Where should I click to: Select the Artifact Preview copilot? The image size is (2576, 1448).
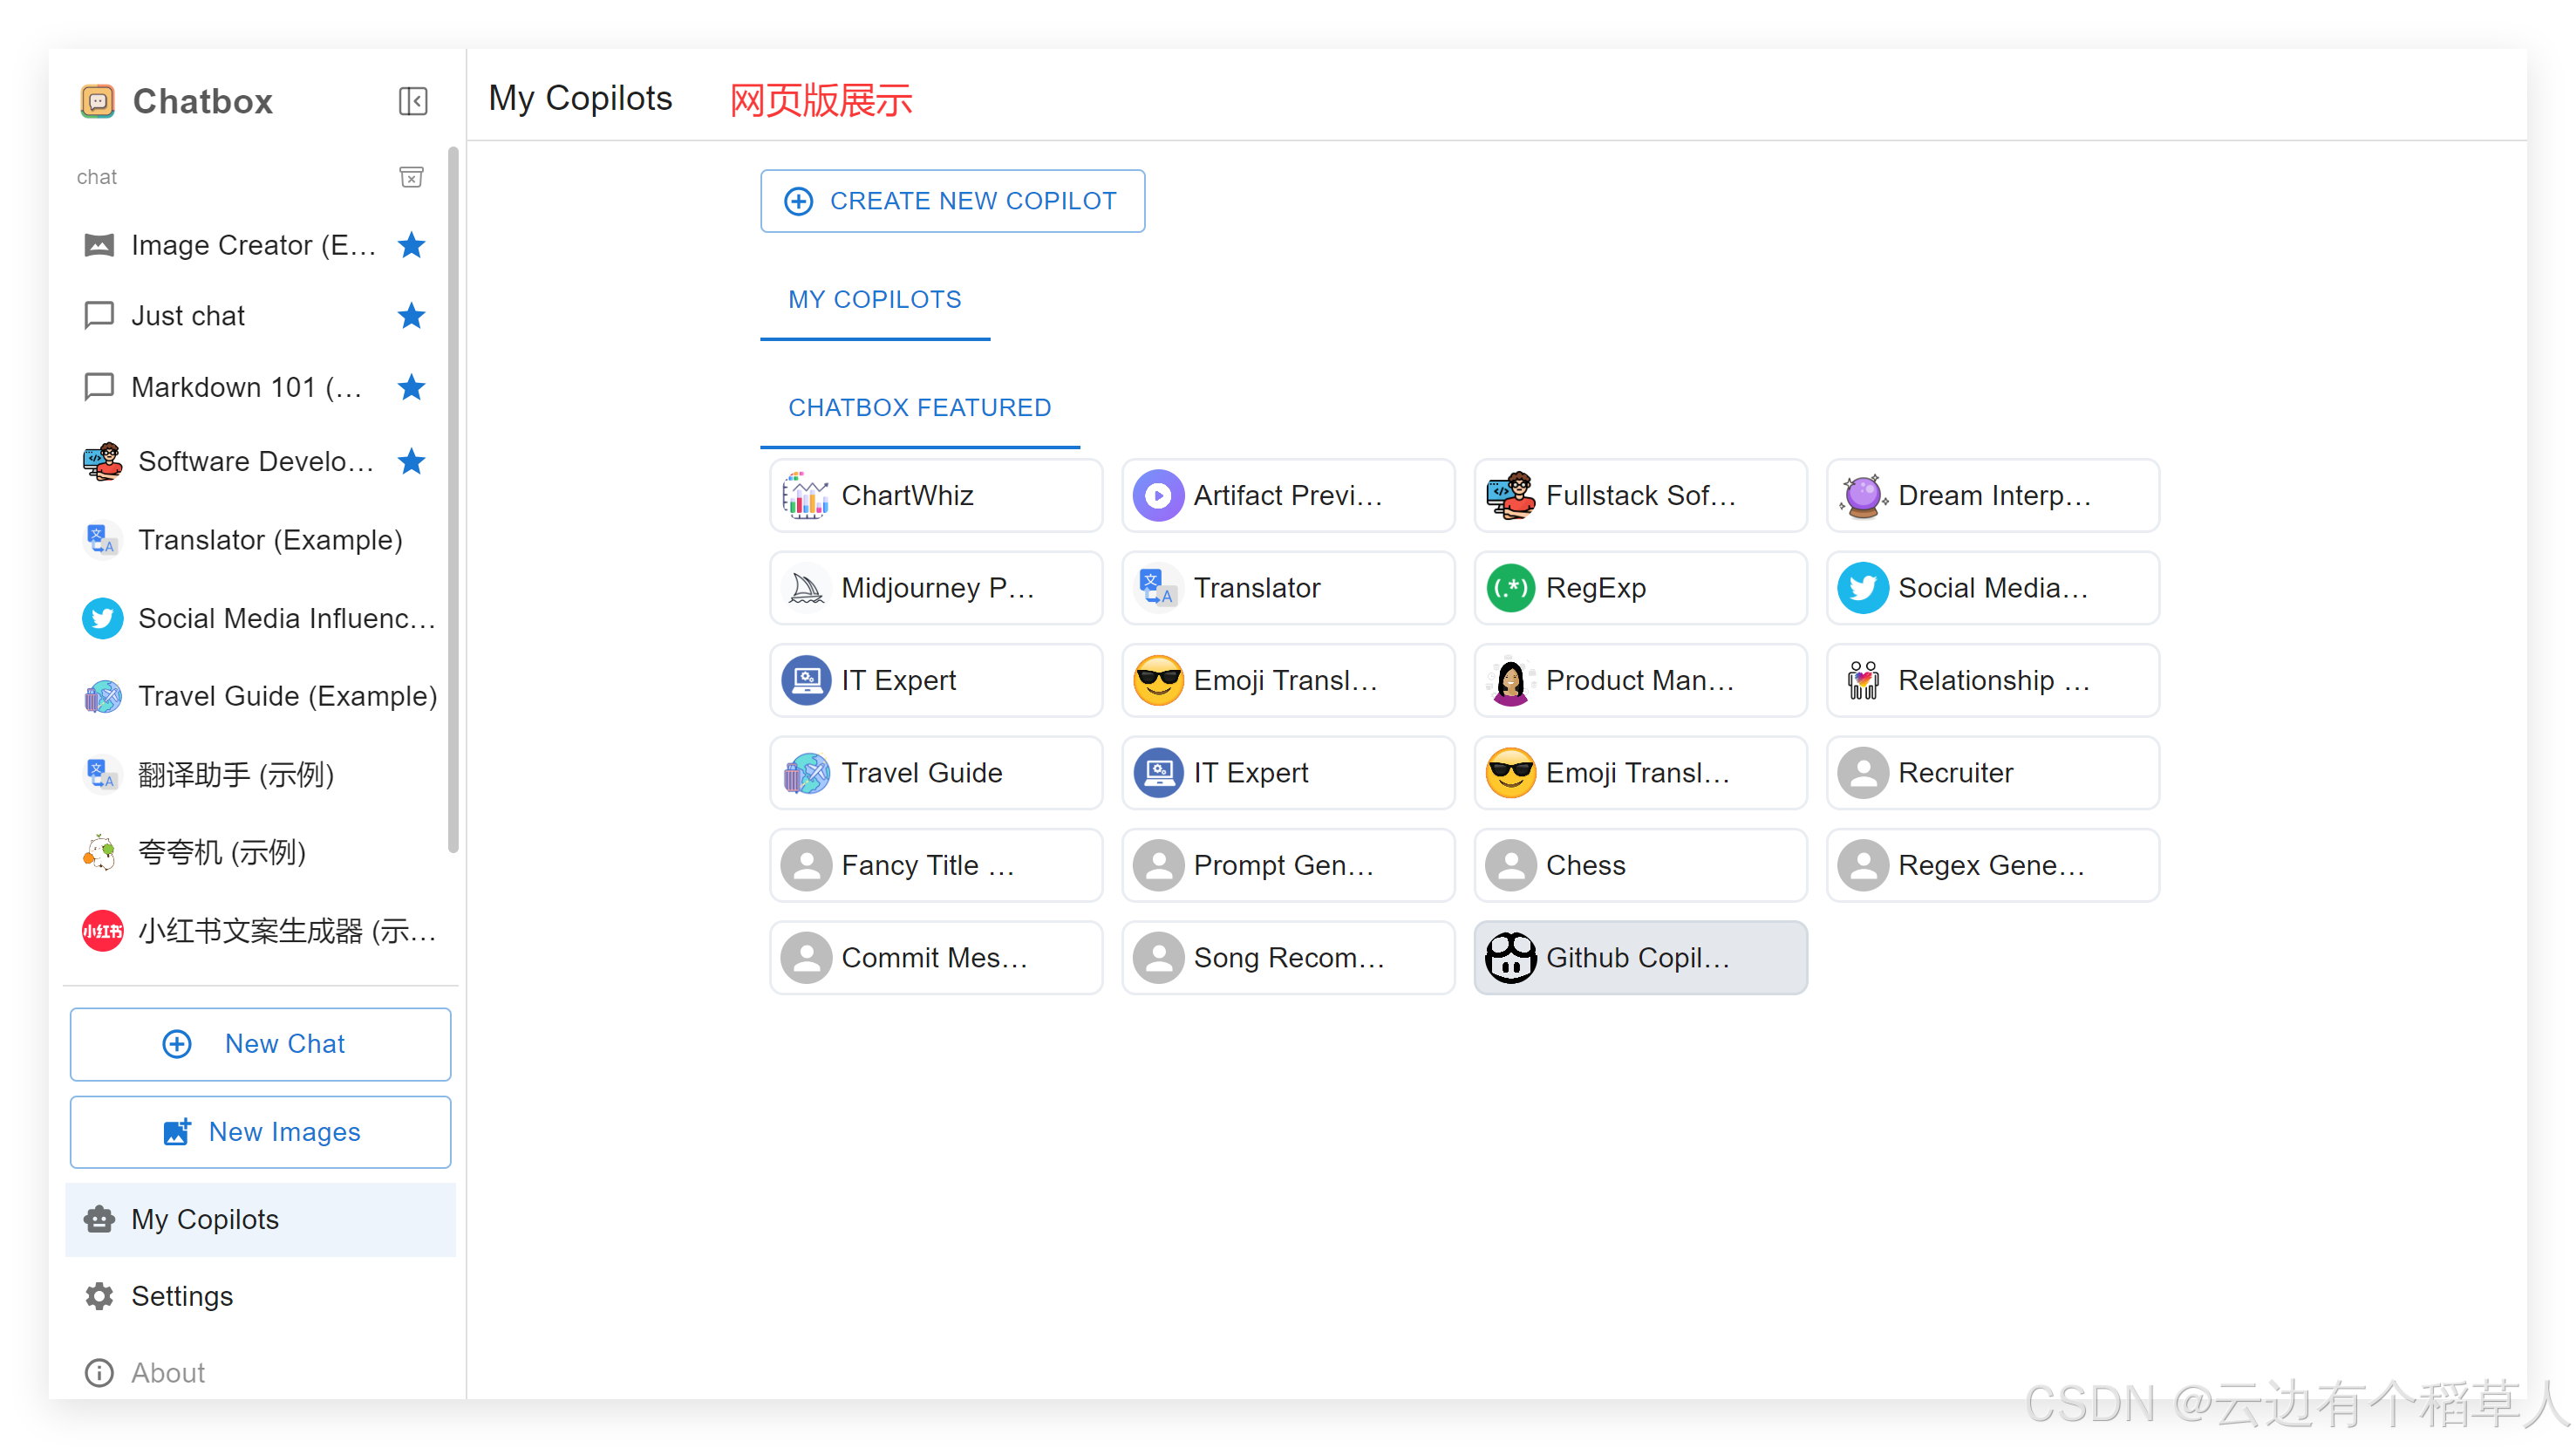pyautogui.click(x=1288, y=496)
